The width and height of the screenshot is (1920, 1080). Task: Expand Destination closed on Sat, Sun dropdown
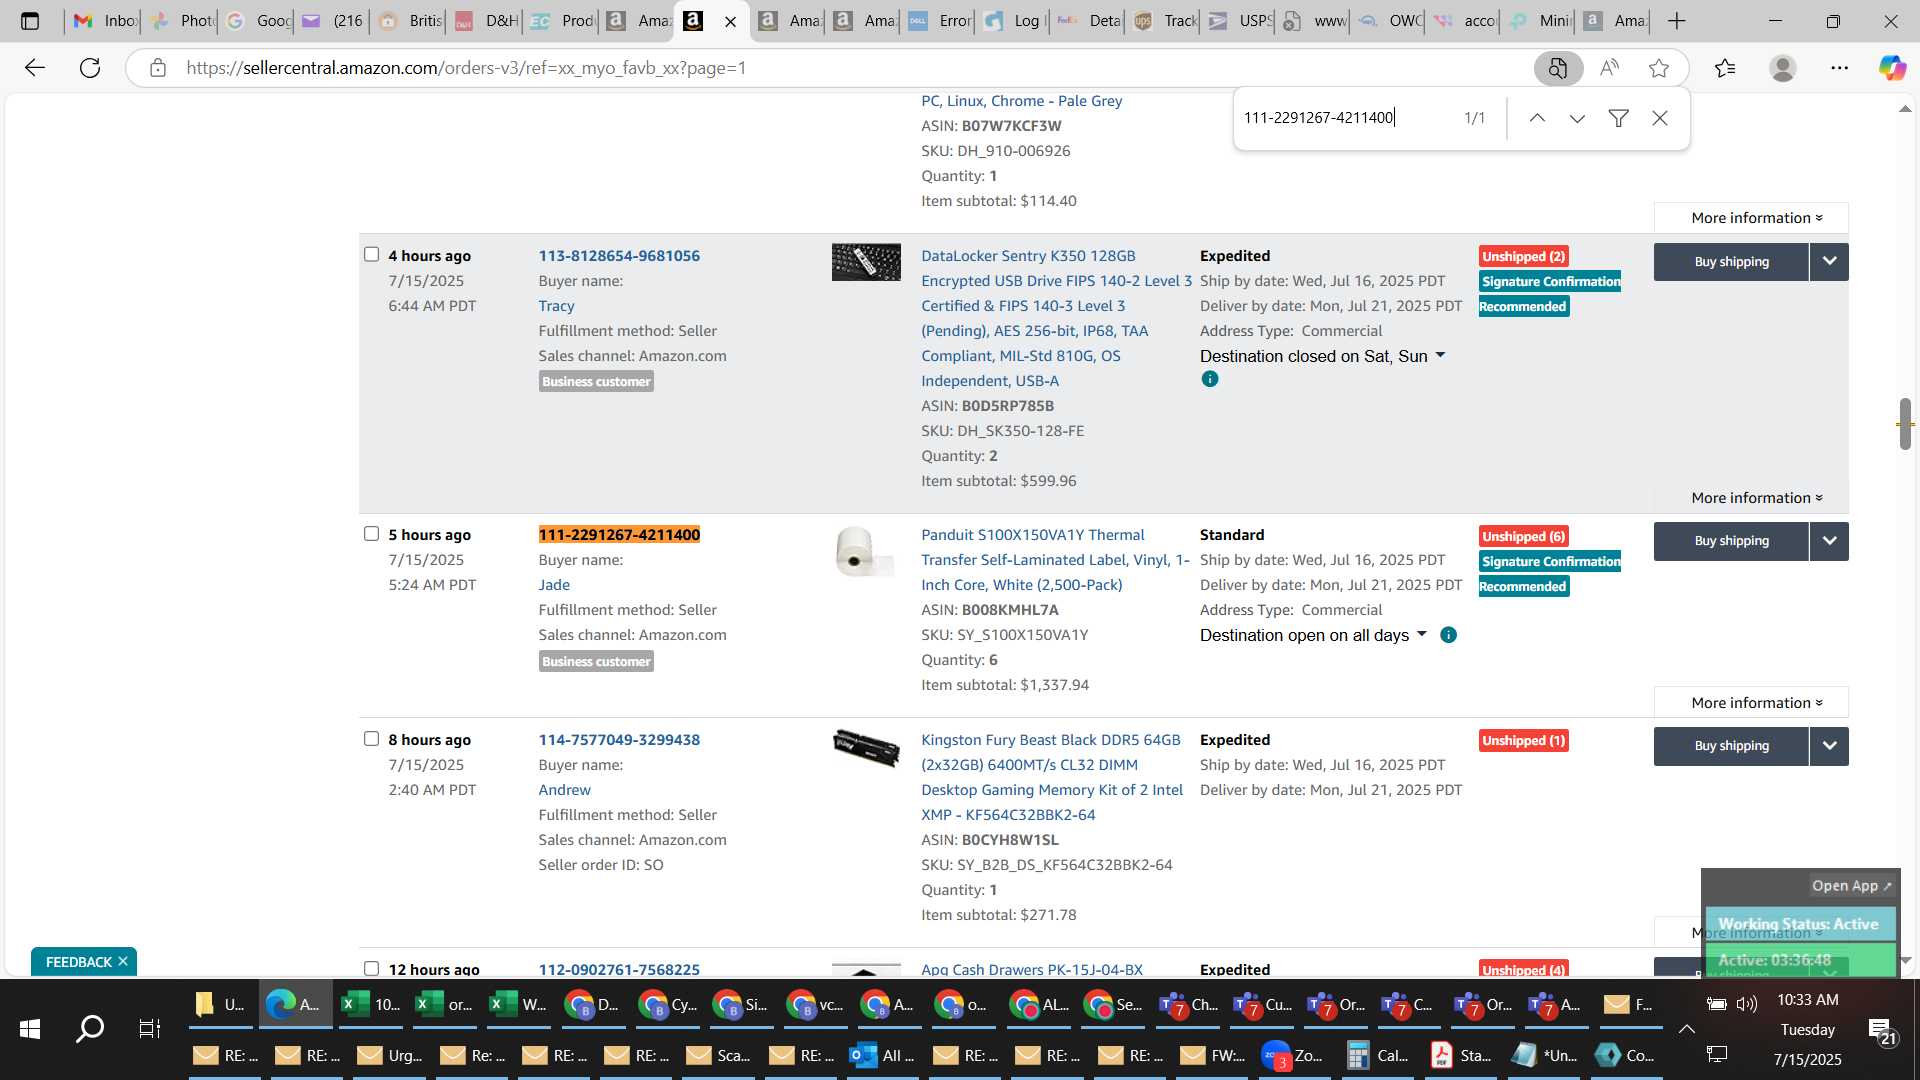click(x=1440, y=355)
